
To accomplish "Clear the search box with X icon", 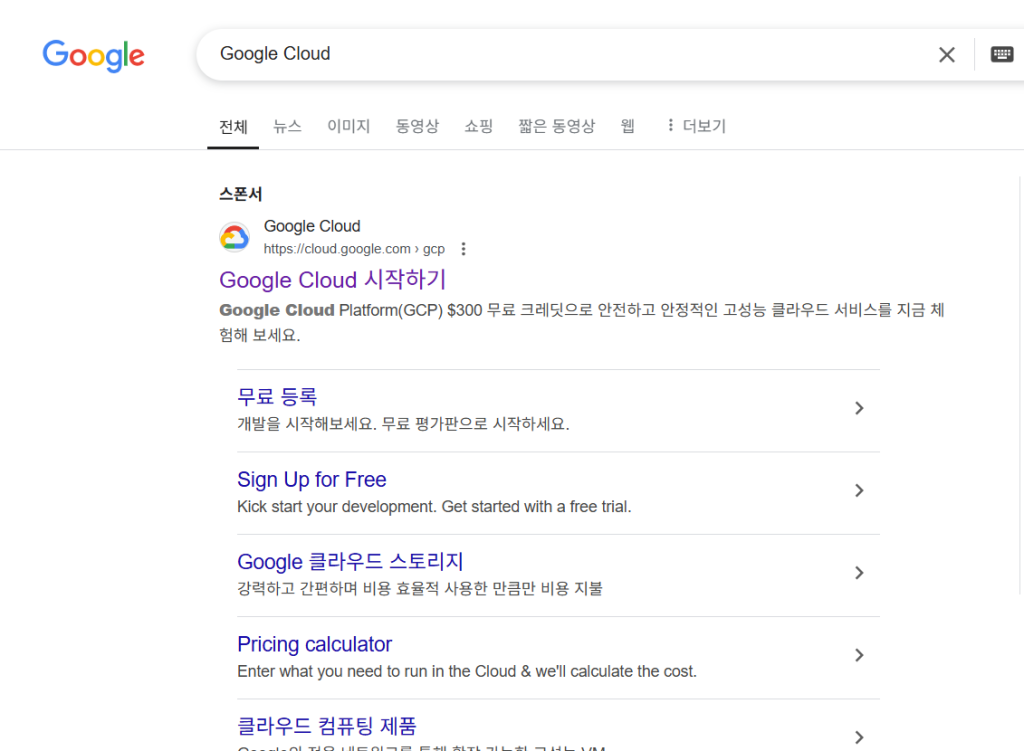I will (x=946, y=55).
